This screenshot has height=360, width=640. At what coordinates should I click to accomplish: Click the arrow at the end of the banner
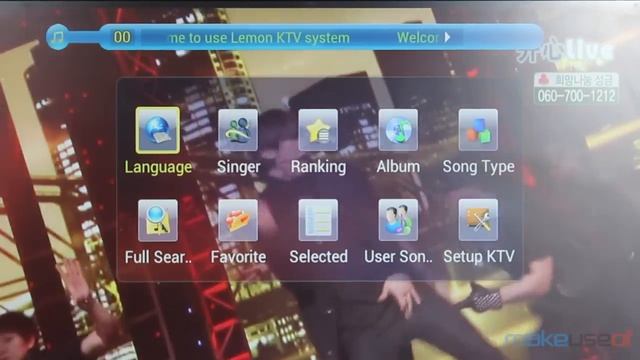click(x=448, y=37)
